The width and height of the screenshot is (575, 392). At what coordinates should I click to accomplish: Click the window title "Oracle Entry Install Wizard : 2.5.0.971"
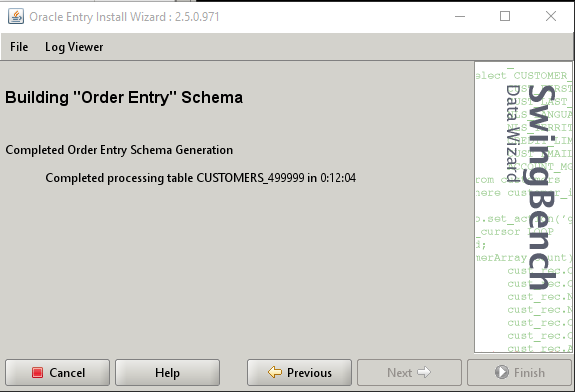pyautogui.click(x=124, y=17)
